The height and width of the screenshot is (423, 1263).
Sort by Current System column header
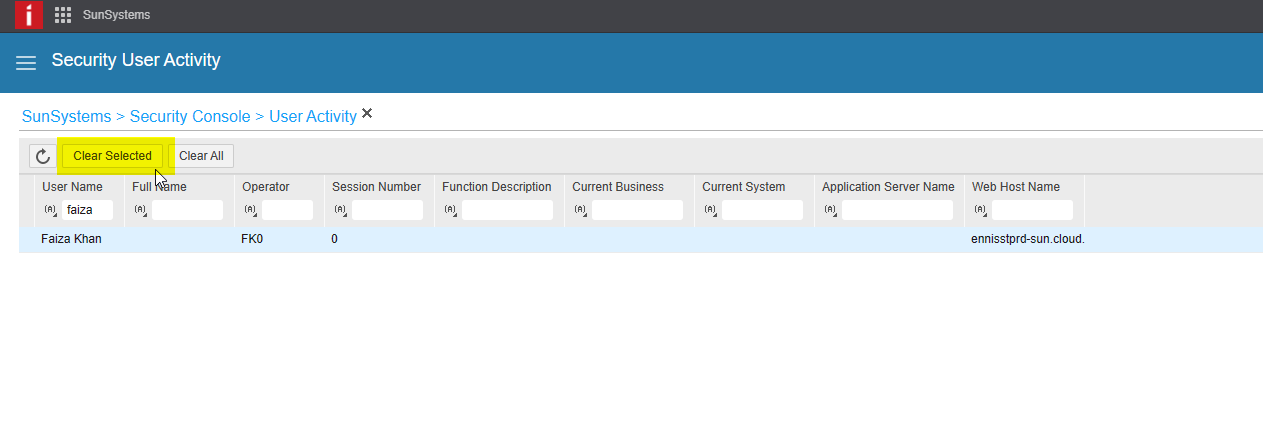pyautogui.click(x=744, y=187)
